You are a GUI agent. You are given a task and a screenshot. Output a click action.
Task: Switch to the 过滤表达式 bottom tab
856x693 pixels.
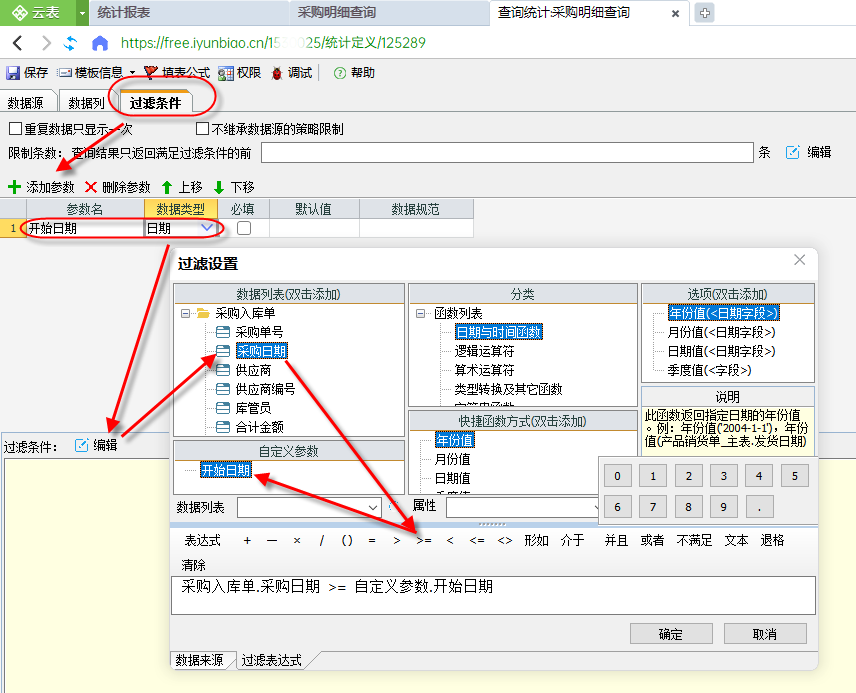pos(271,660)
